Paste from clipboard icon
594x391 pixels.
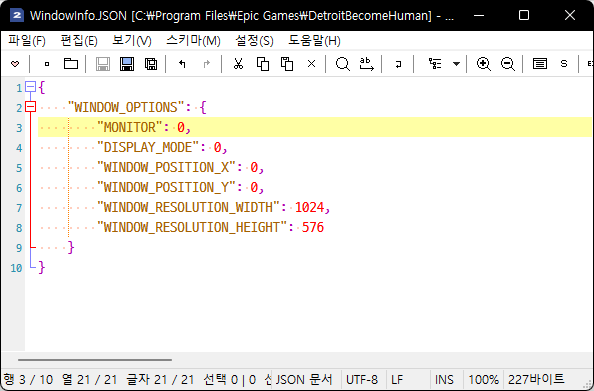287,64
